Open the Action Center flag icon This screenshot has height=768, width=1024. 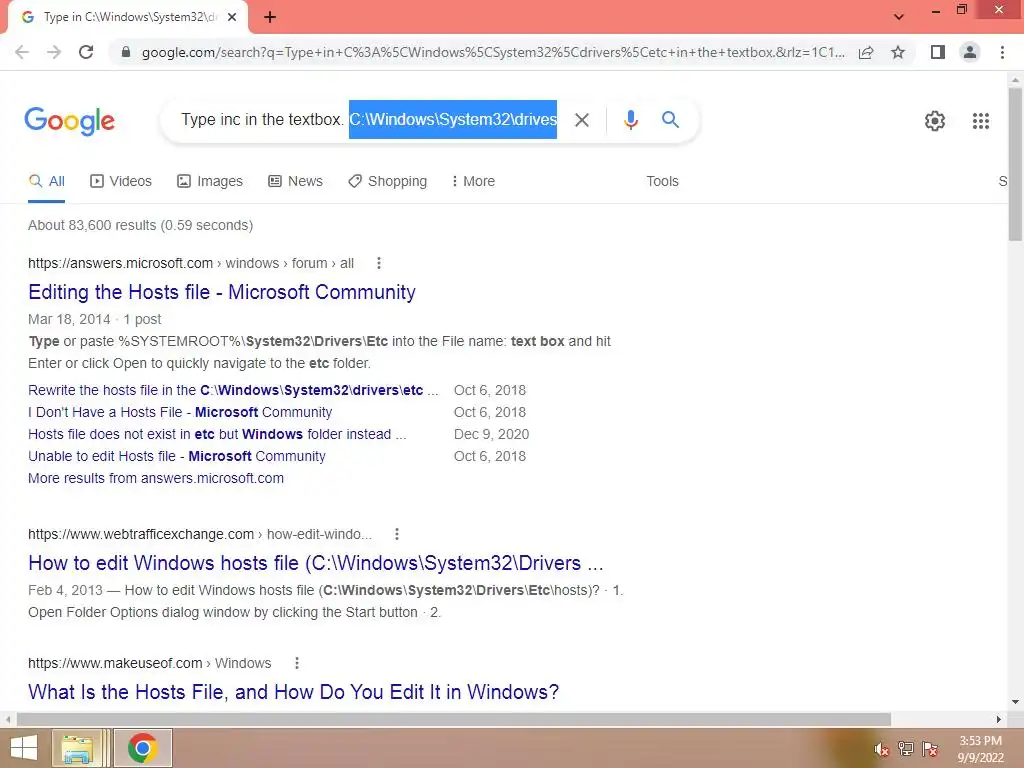[930, 749]
